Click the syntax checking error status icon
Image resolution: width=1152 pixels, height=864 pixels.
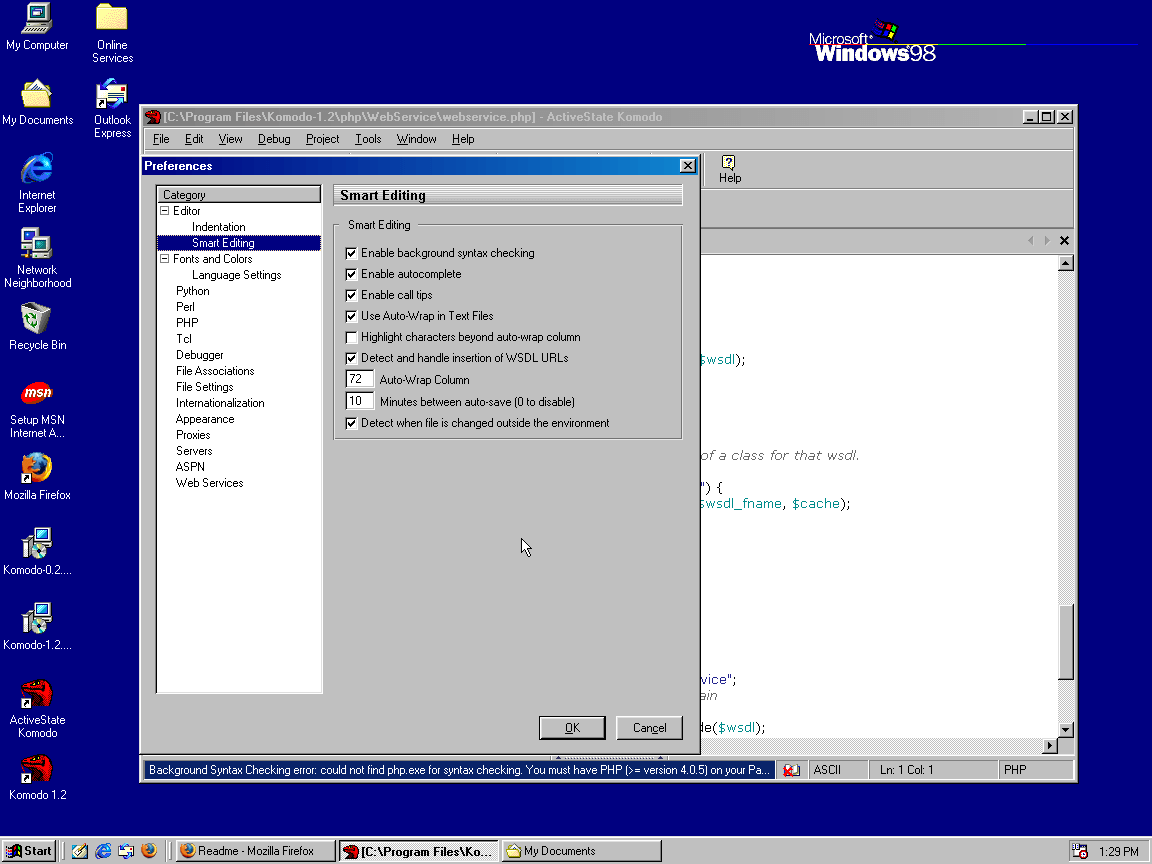[x=791, y=770]
